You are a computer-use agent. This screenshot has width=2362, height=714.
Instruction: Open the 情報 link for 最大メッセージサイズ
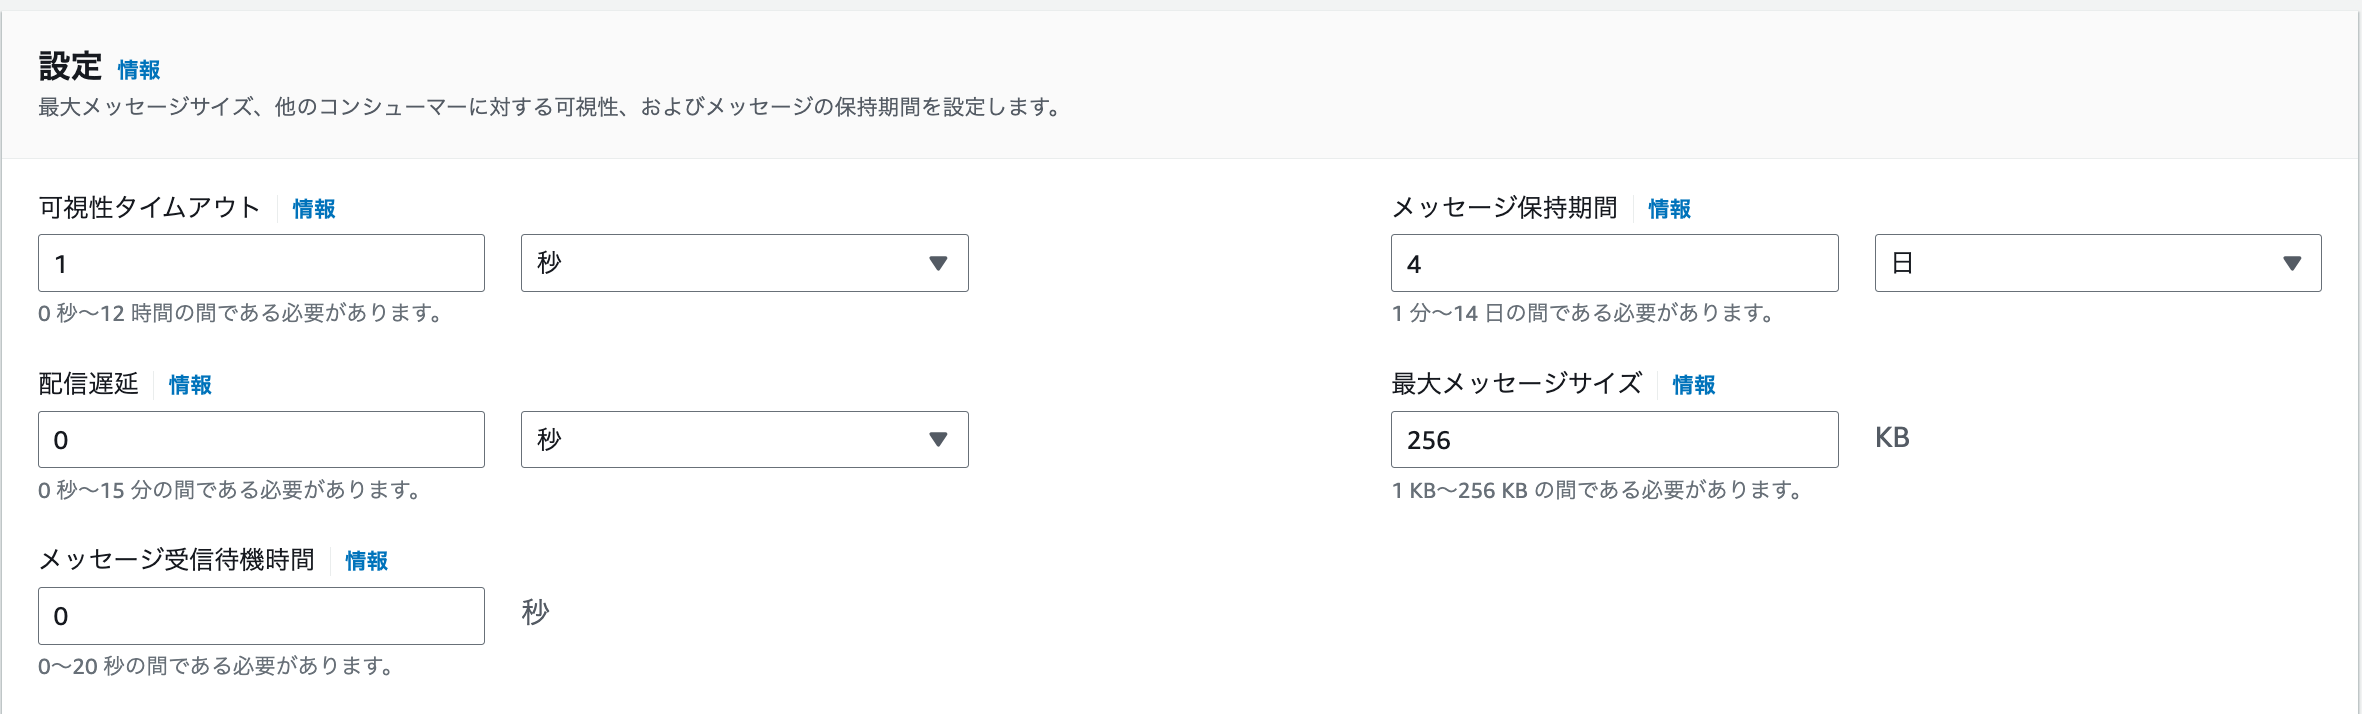(1692, 385)
